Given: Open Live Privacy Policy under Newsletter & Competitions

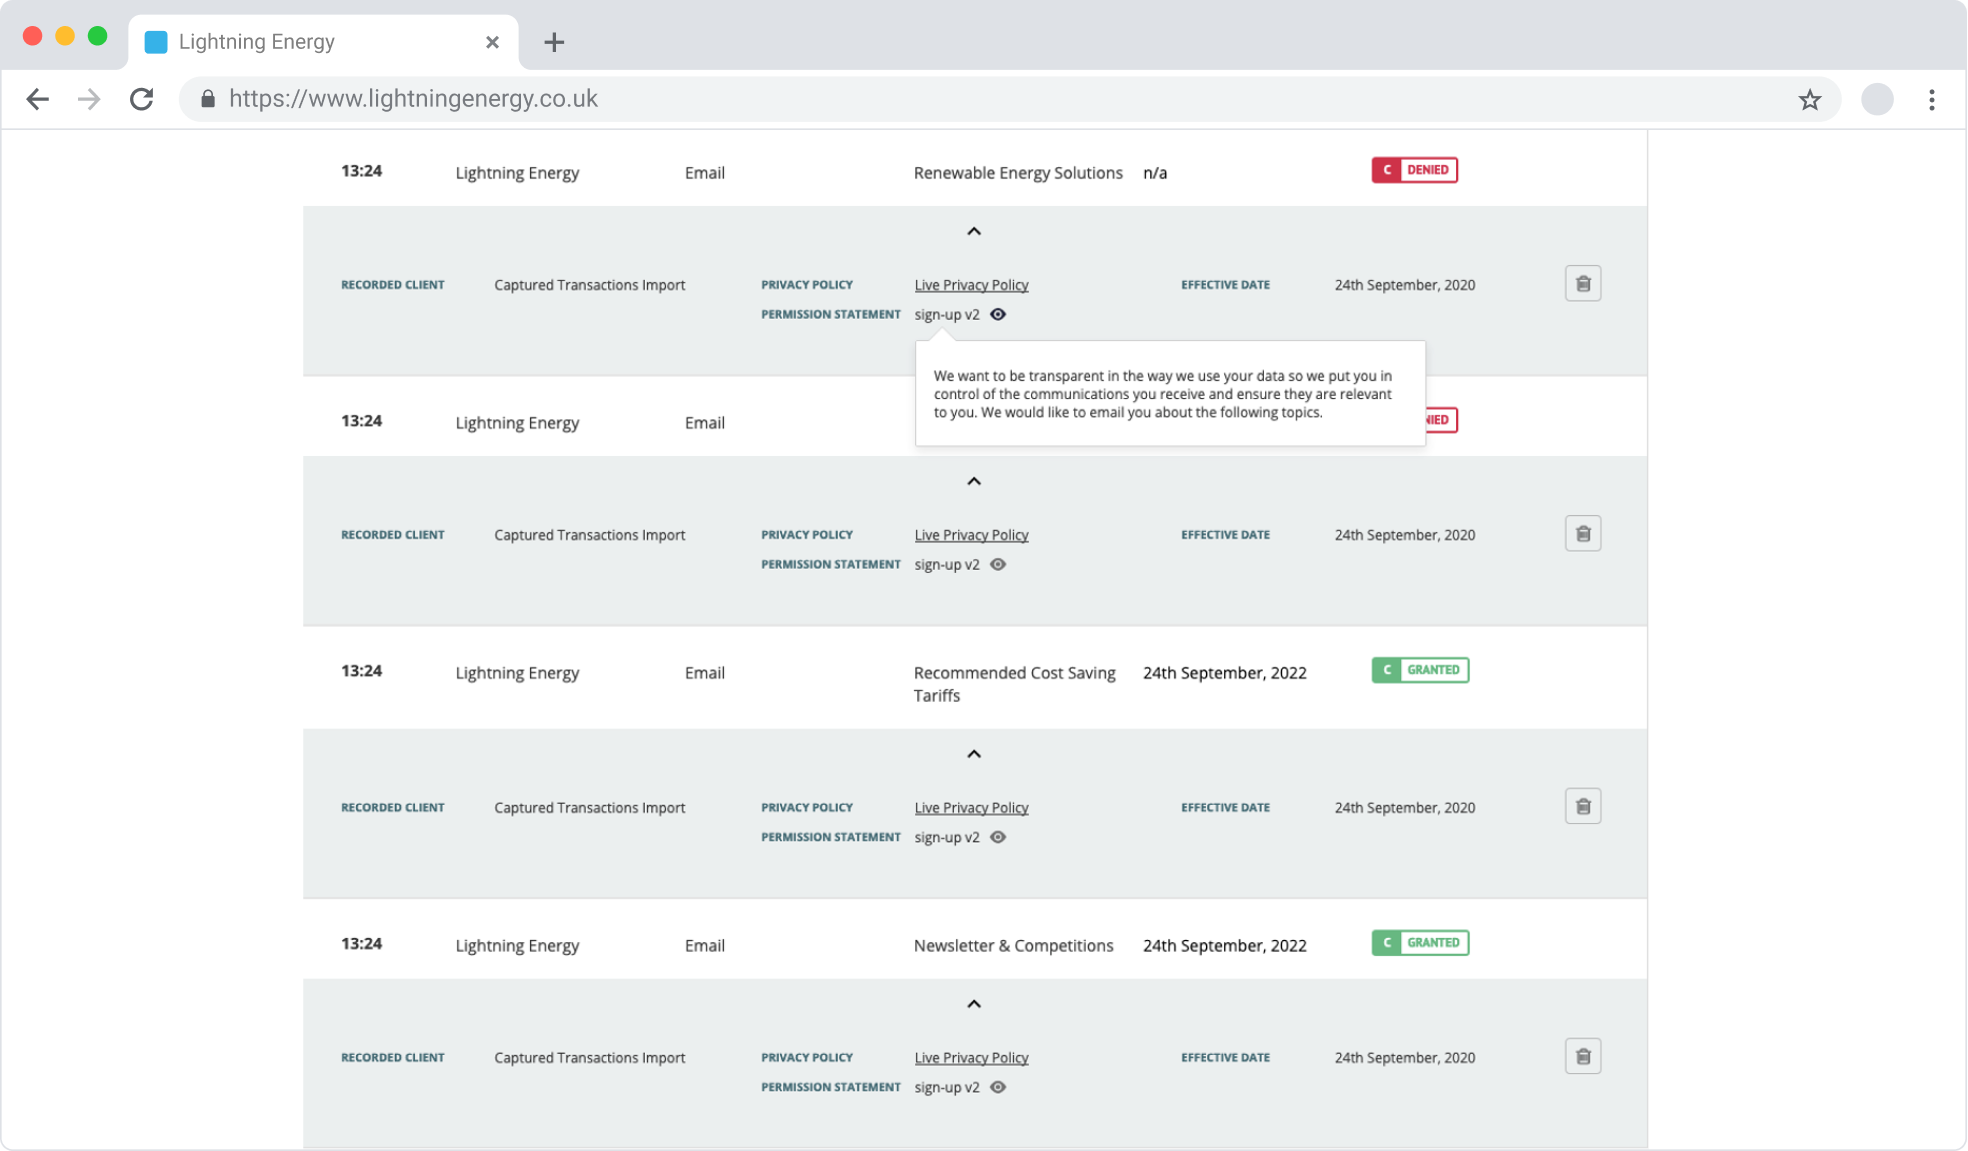Looking at the screenshot, I should [x=971, y=1058].
